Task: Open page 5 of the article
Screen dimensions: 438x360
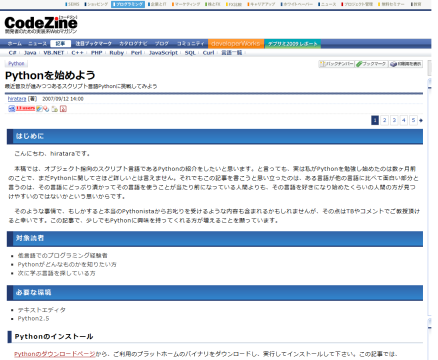Action: [413, 120]
